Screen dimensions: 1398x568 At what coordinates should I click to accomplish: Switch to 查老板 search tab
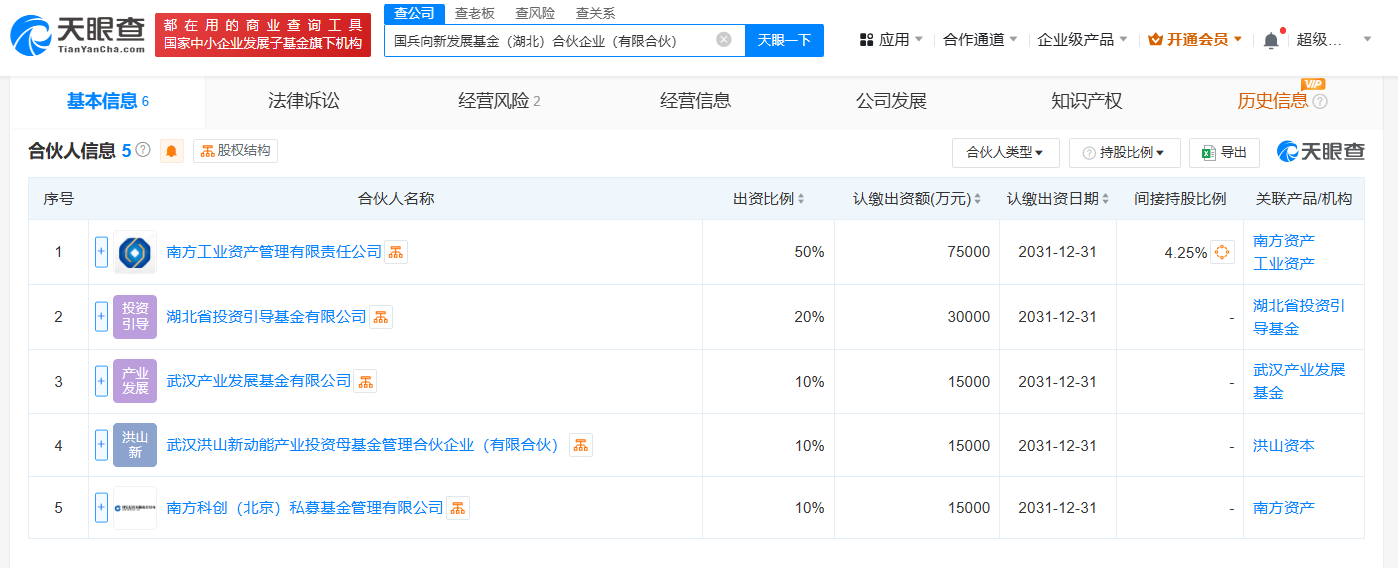tap(474, 13)
